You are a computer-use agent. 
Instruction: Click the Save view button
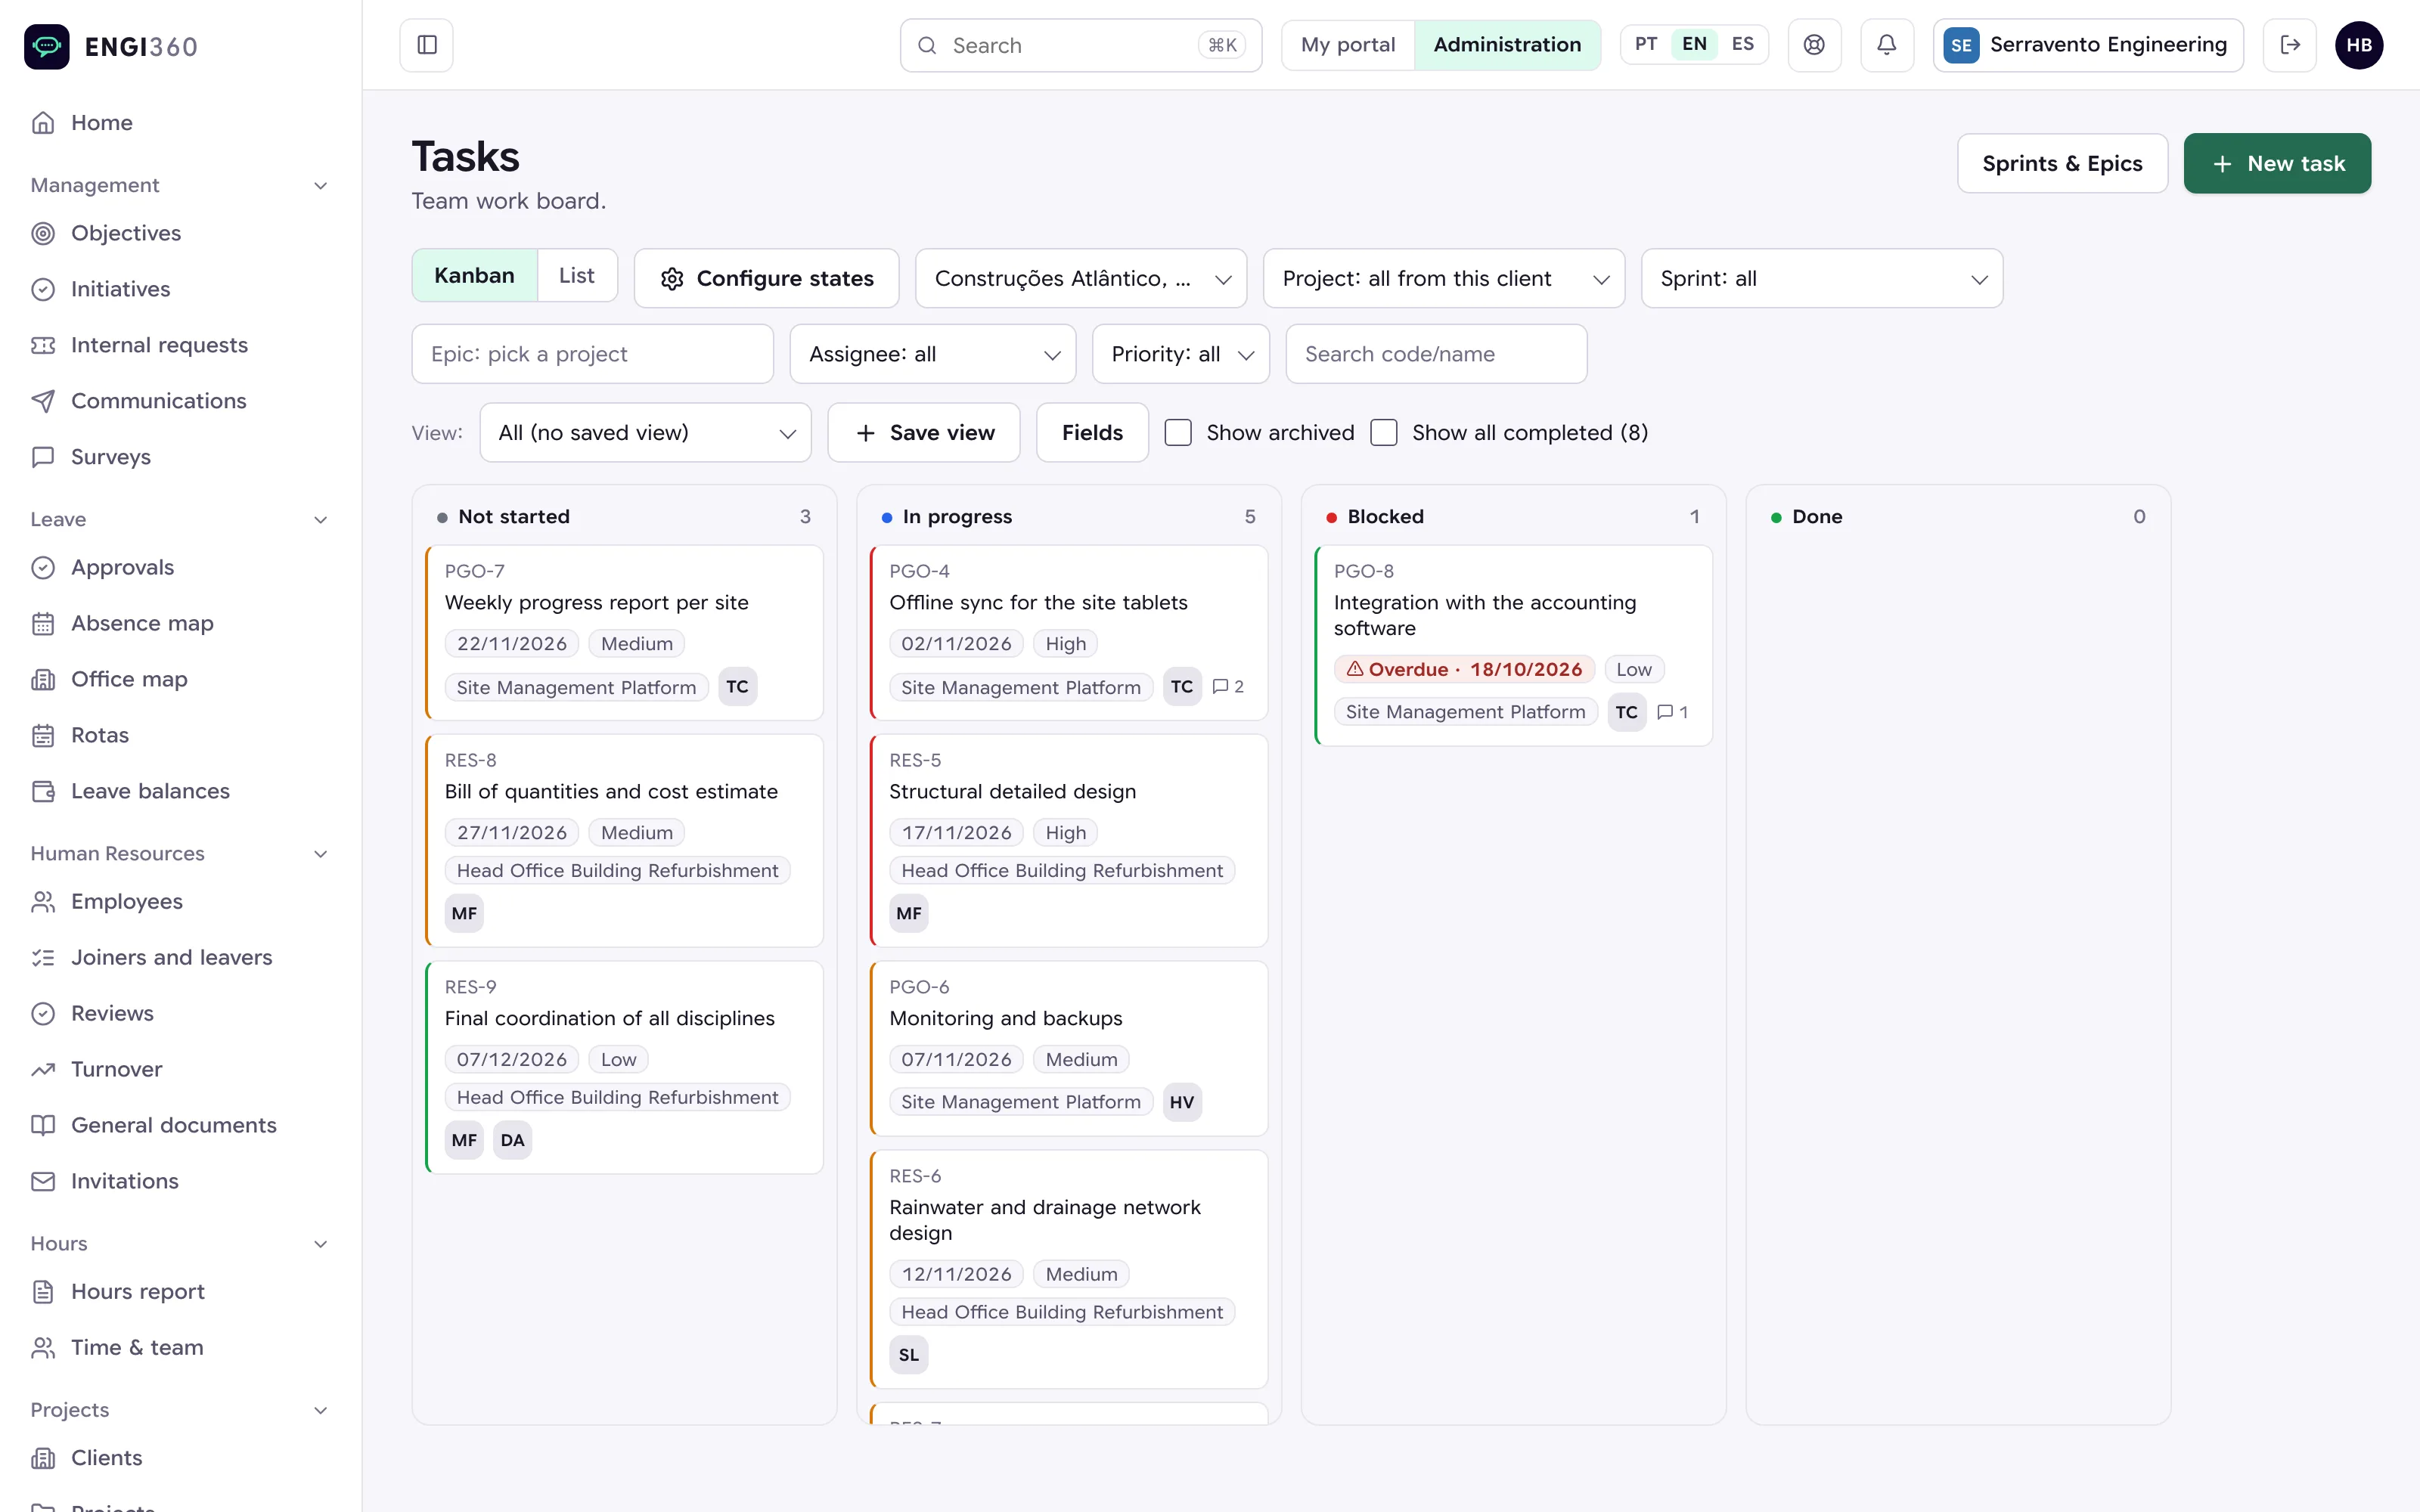click(924, 433)
